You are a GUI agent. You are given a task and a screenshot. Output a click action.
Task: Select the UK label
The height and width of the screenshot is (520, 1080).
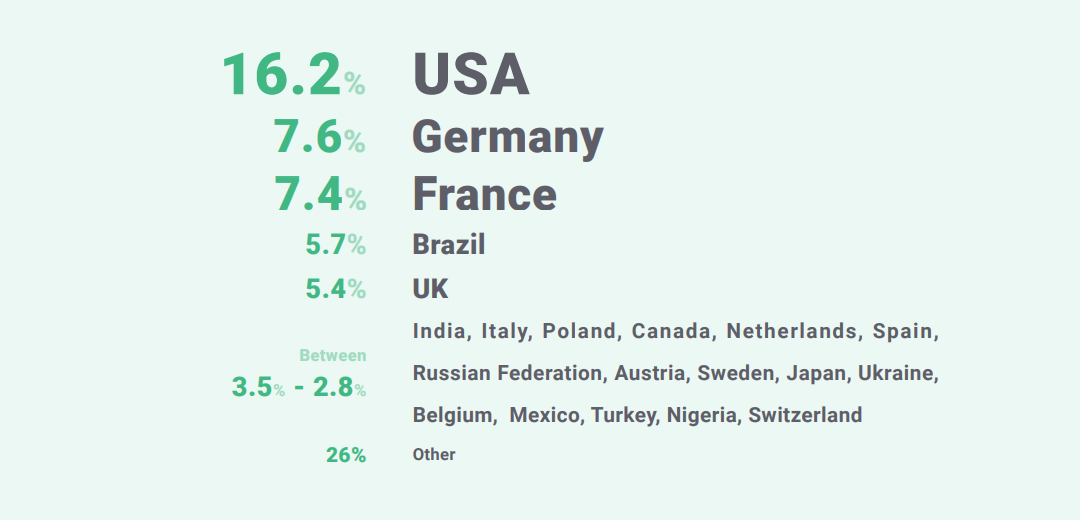click(431, 289)
